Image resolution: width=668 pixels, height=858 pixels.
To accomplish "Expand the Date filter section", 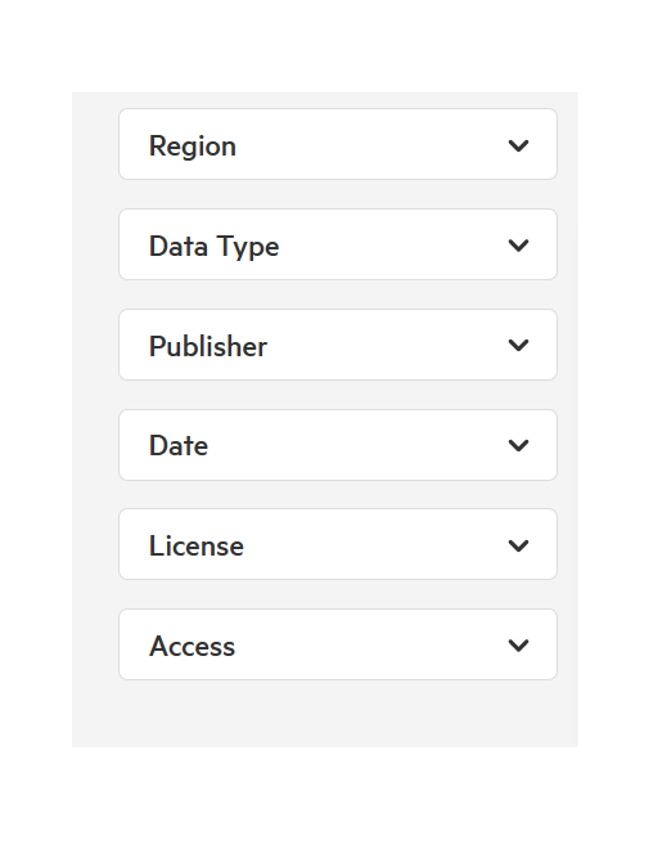I will pos(338,445).
